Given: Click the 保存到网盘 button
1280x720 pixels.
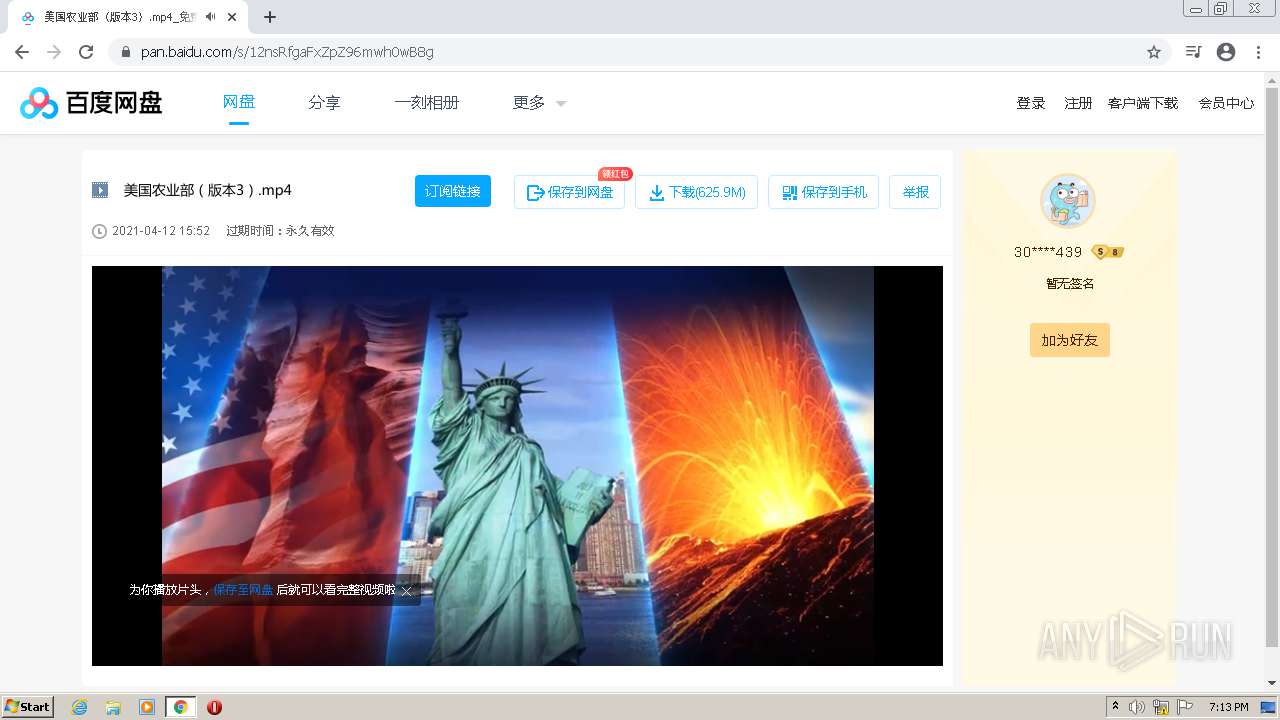Looking at the screenshot, I should 569,192.
